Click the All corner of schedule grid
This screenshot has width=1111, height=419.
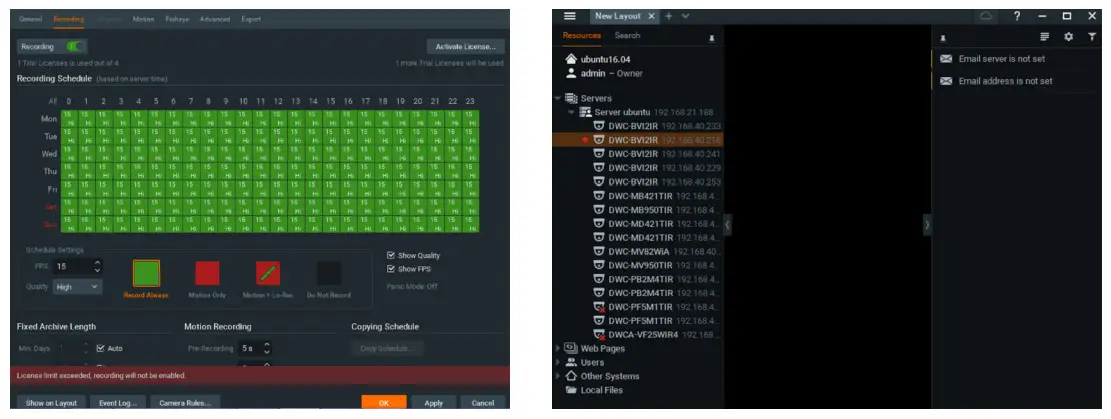point(52,101)
